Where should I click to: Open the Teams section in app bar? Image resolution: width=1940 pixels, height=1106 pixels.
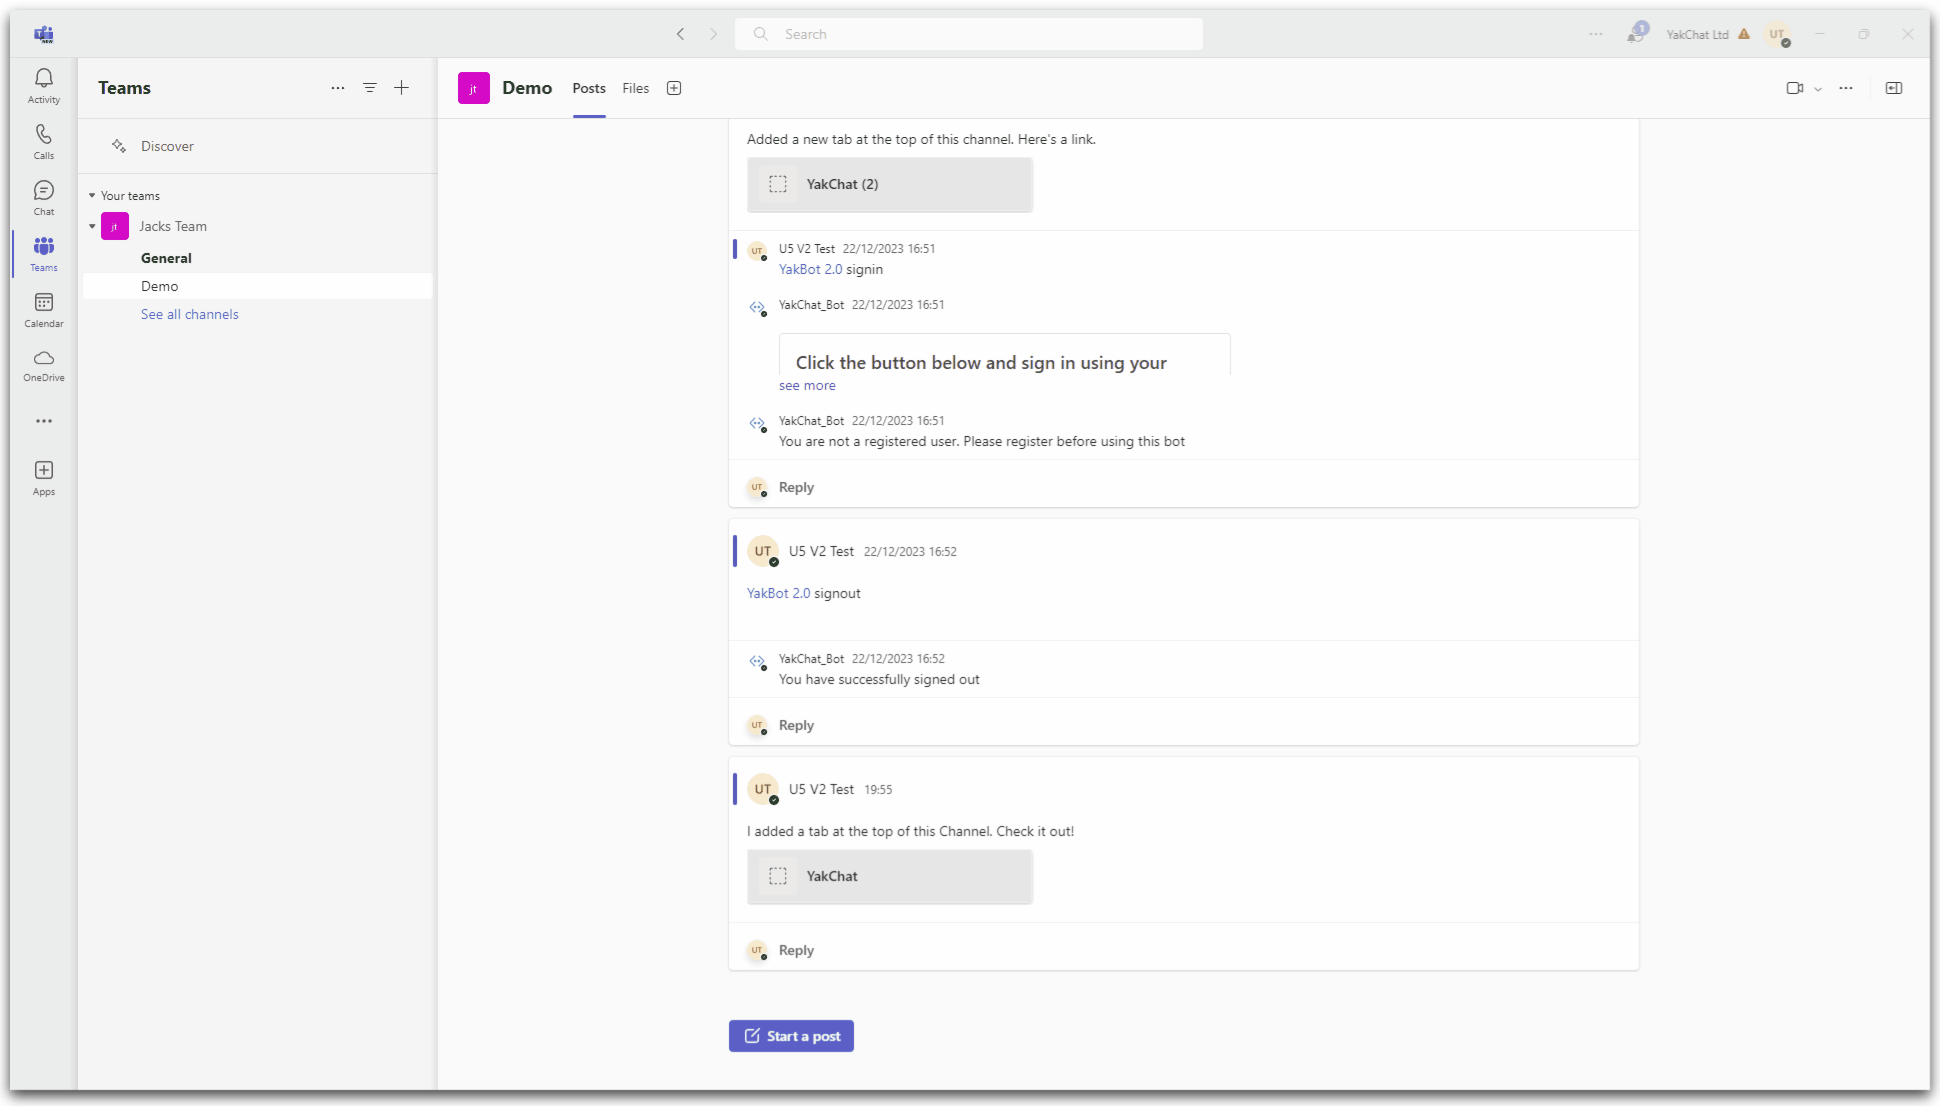click(44, 254)
